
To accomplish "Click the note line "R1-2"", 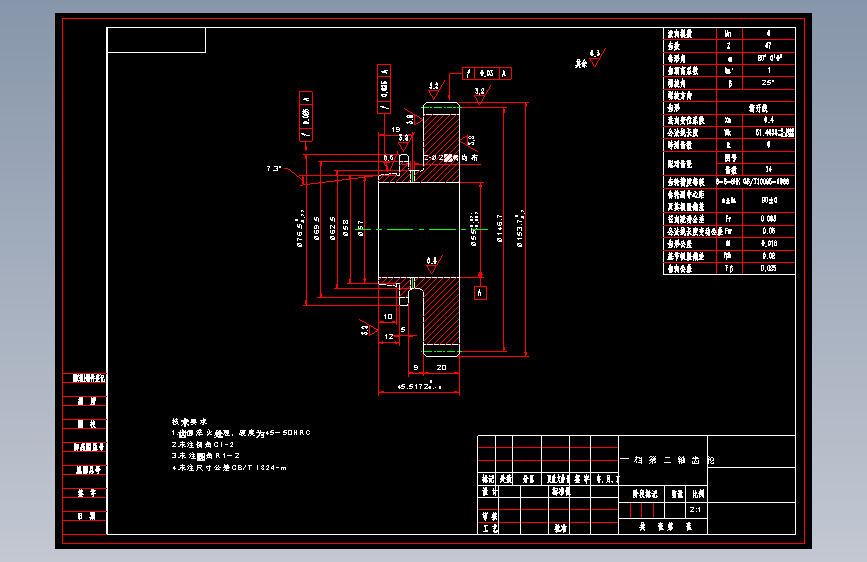I will [205, 456].
